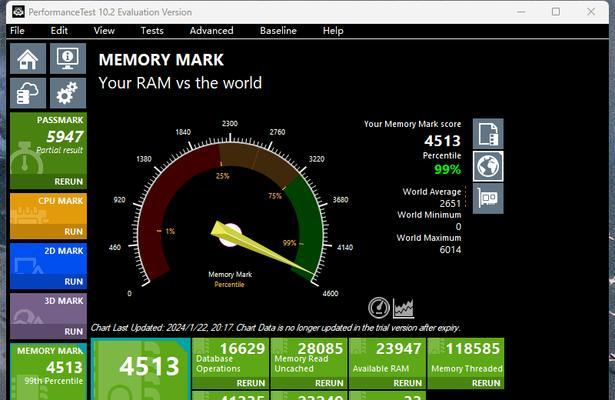This screenshot has height=400, width=615.
Task: Click the PassMark 5947 score value
Action: [x=65, y=136]
